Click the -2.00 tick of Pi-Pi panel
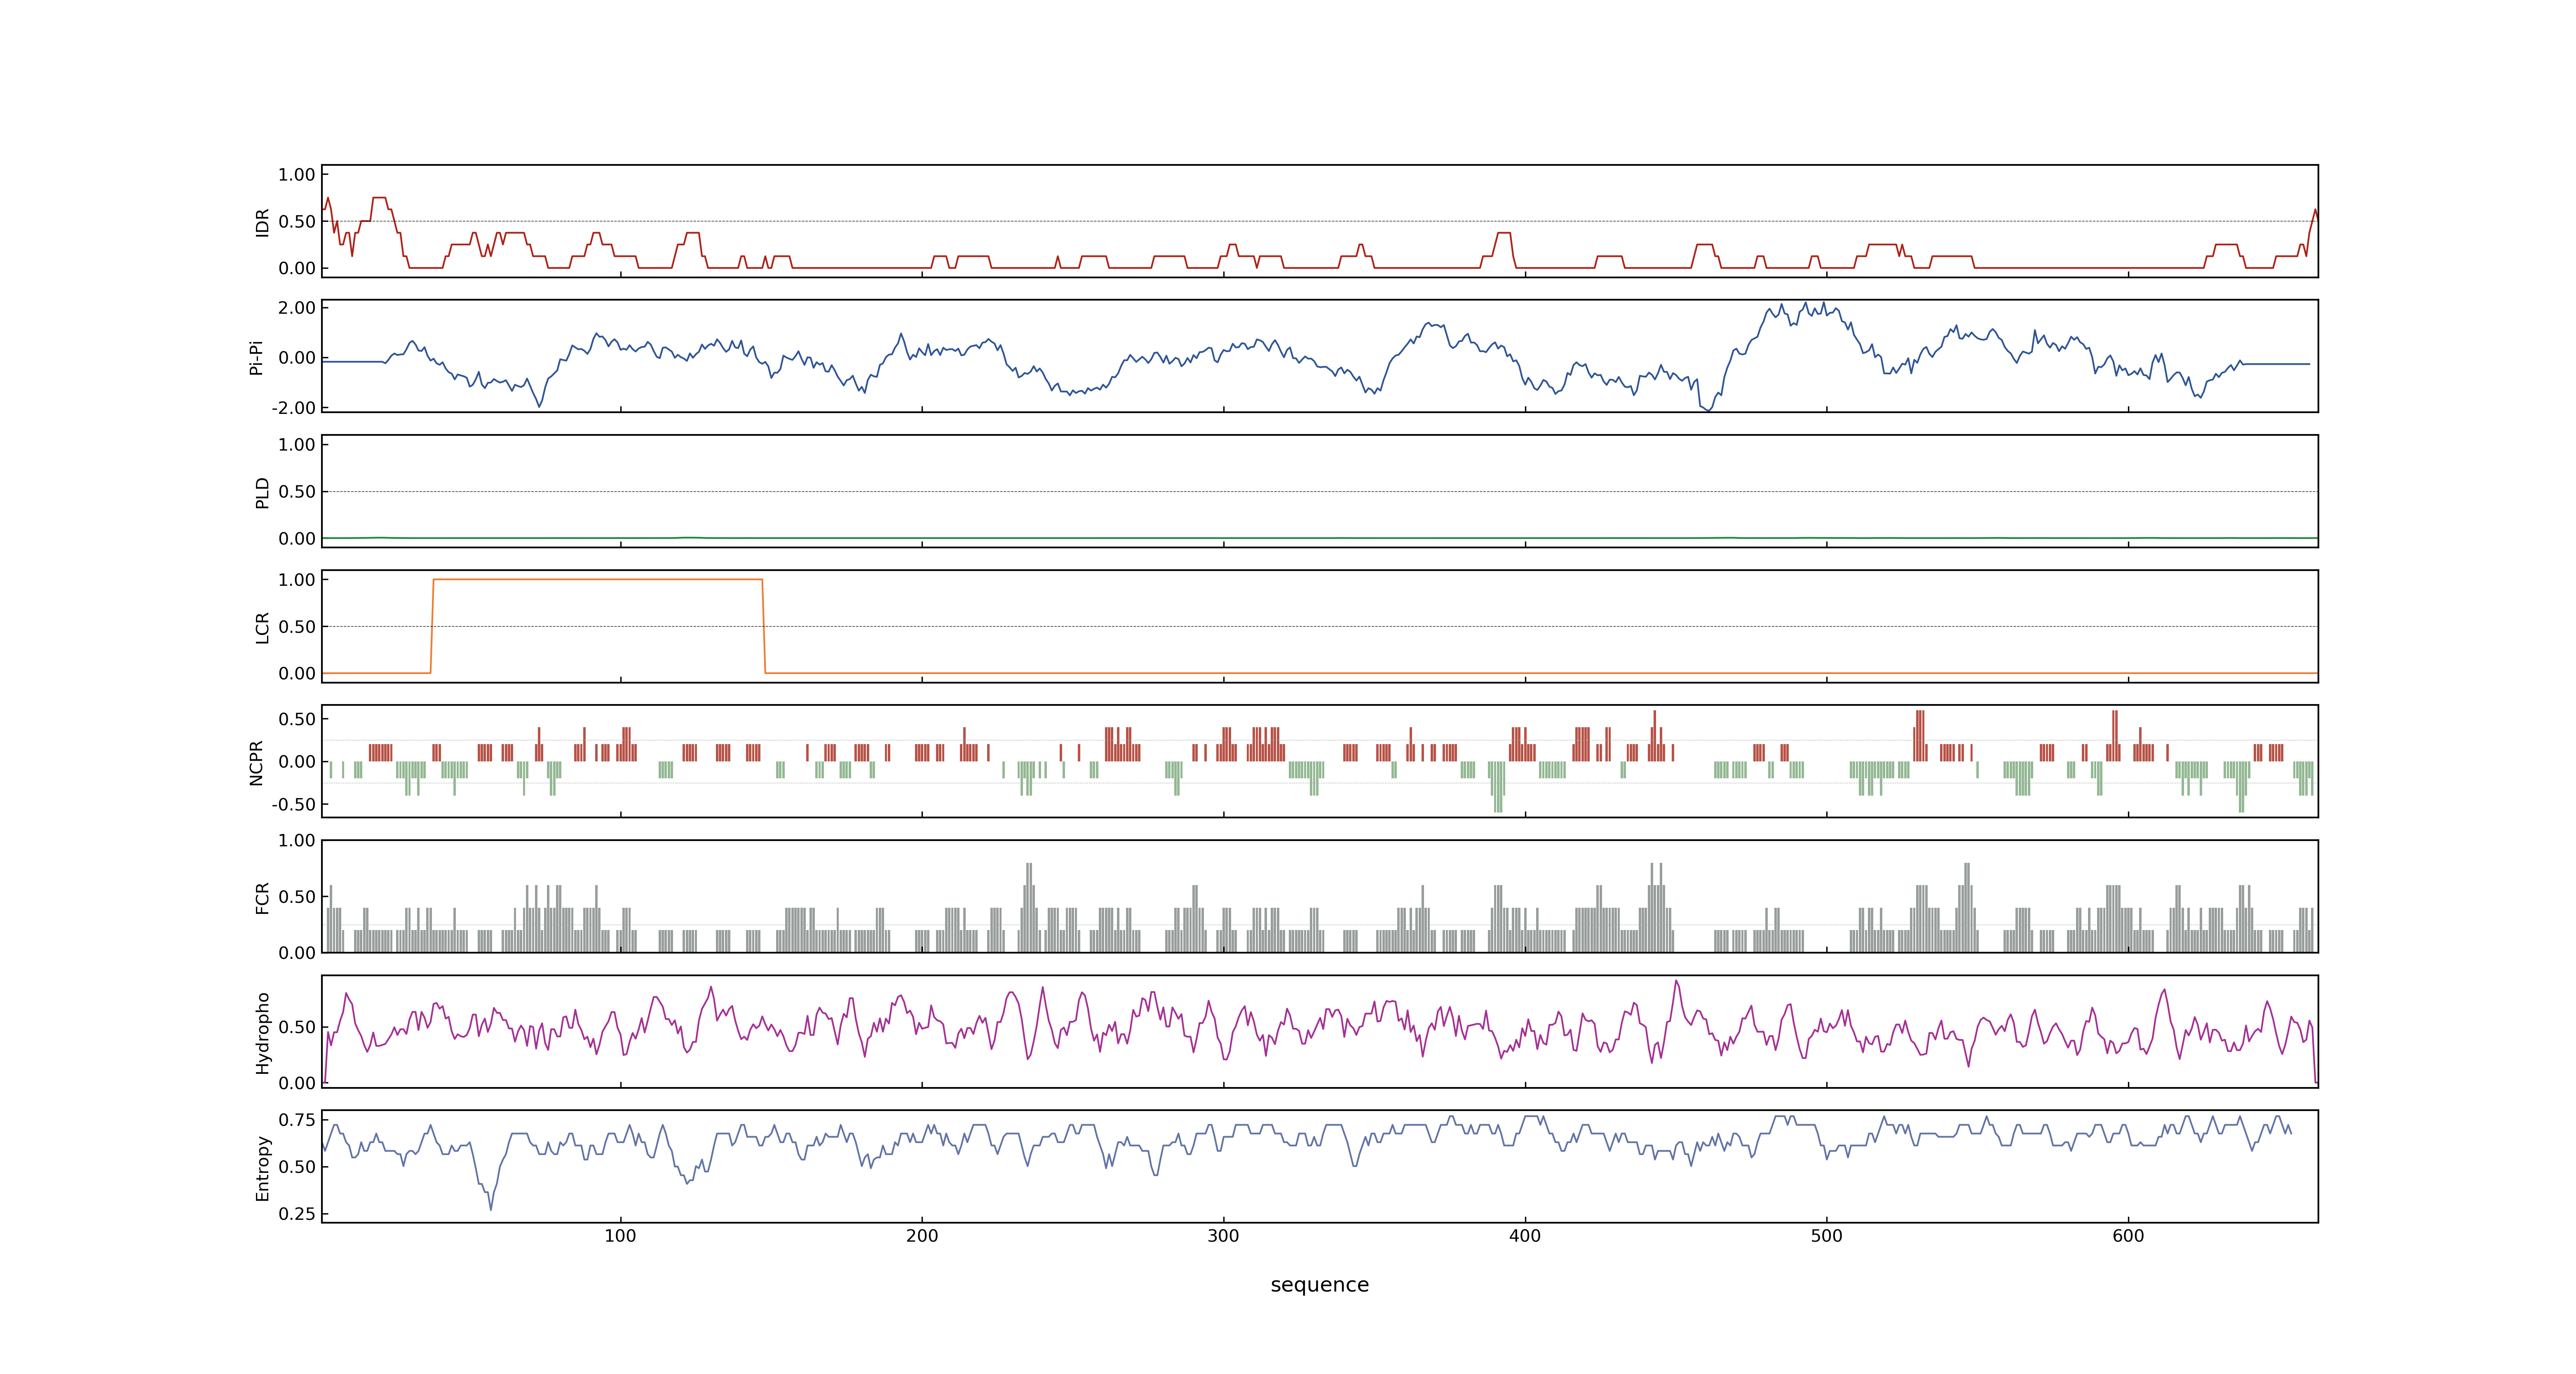 pyautogui.click(x=293, y=408)
